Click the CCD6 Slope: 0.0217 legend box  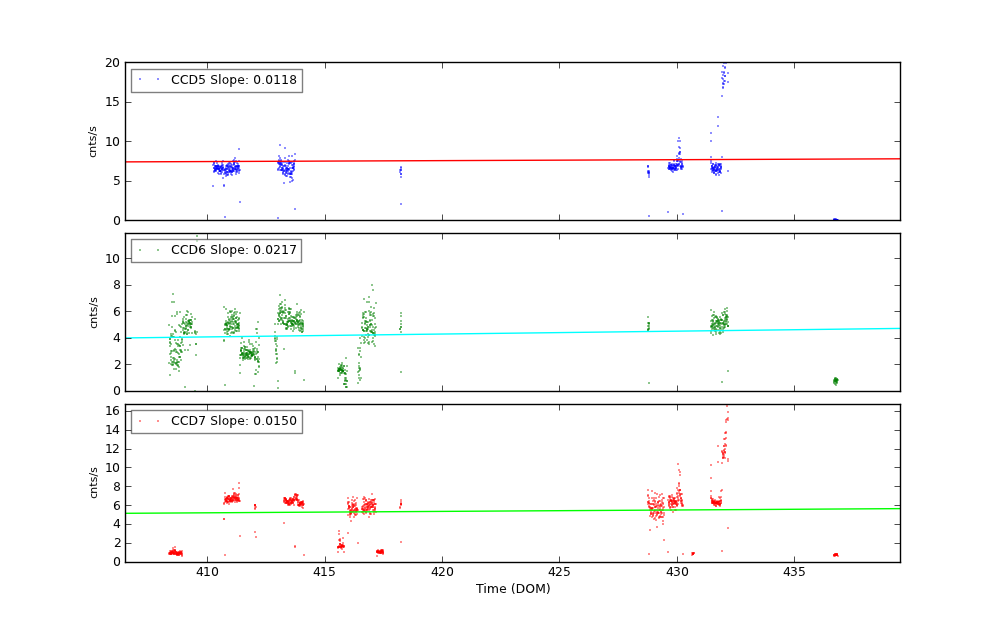tap(216, 250)
